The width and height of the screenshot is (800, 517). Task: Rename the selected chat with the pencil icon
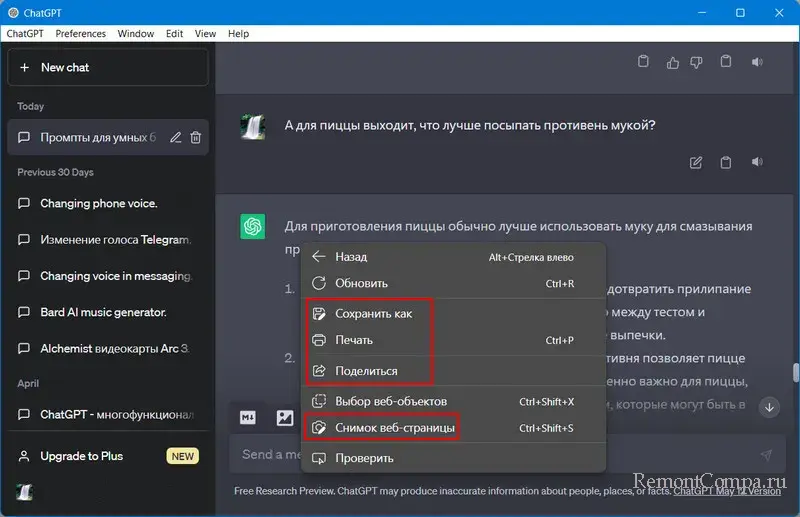(176, 138)
